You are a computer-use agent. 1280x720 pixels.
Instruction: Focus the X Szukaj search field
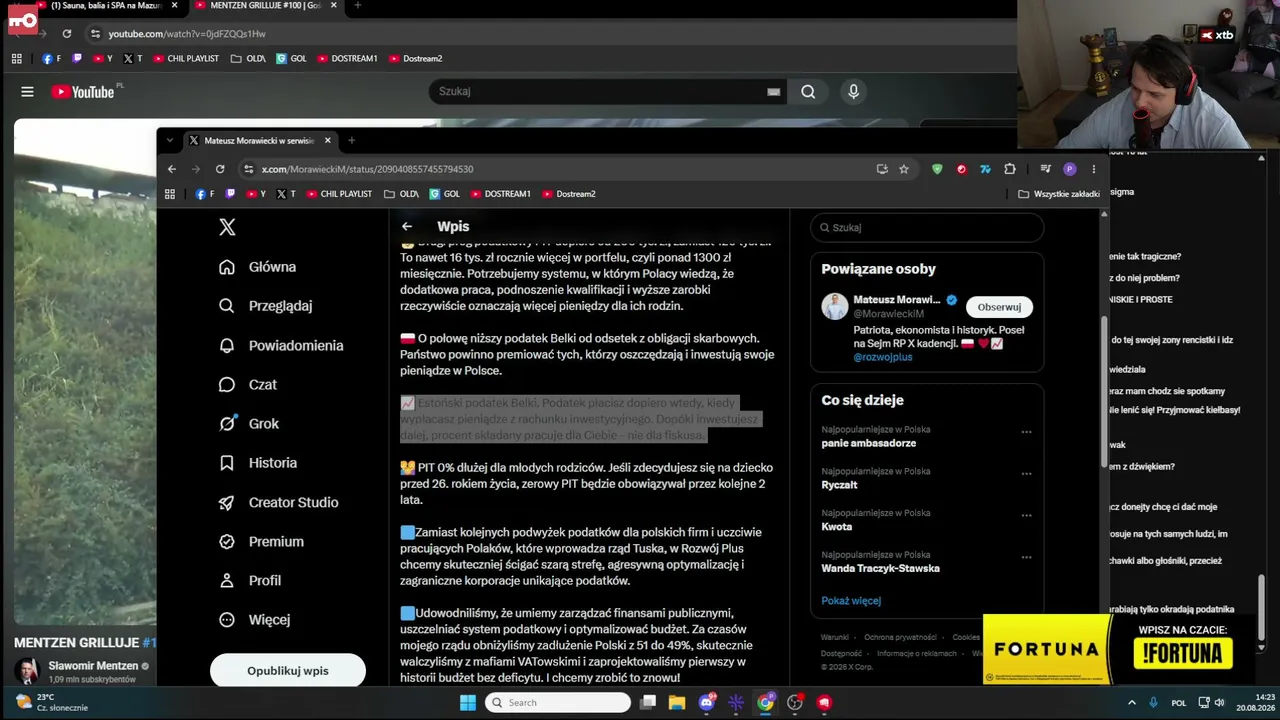point(927,227)
